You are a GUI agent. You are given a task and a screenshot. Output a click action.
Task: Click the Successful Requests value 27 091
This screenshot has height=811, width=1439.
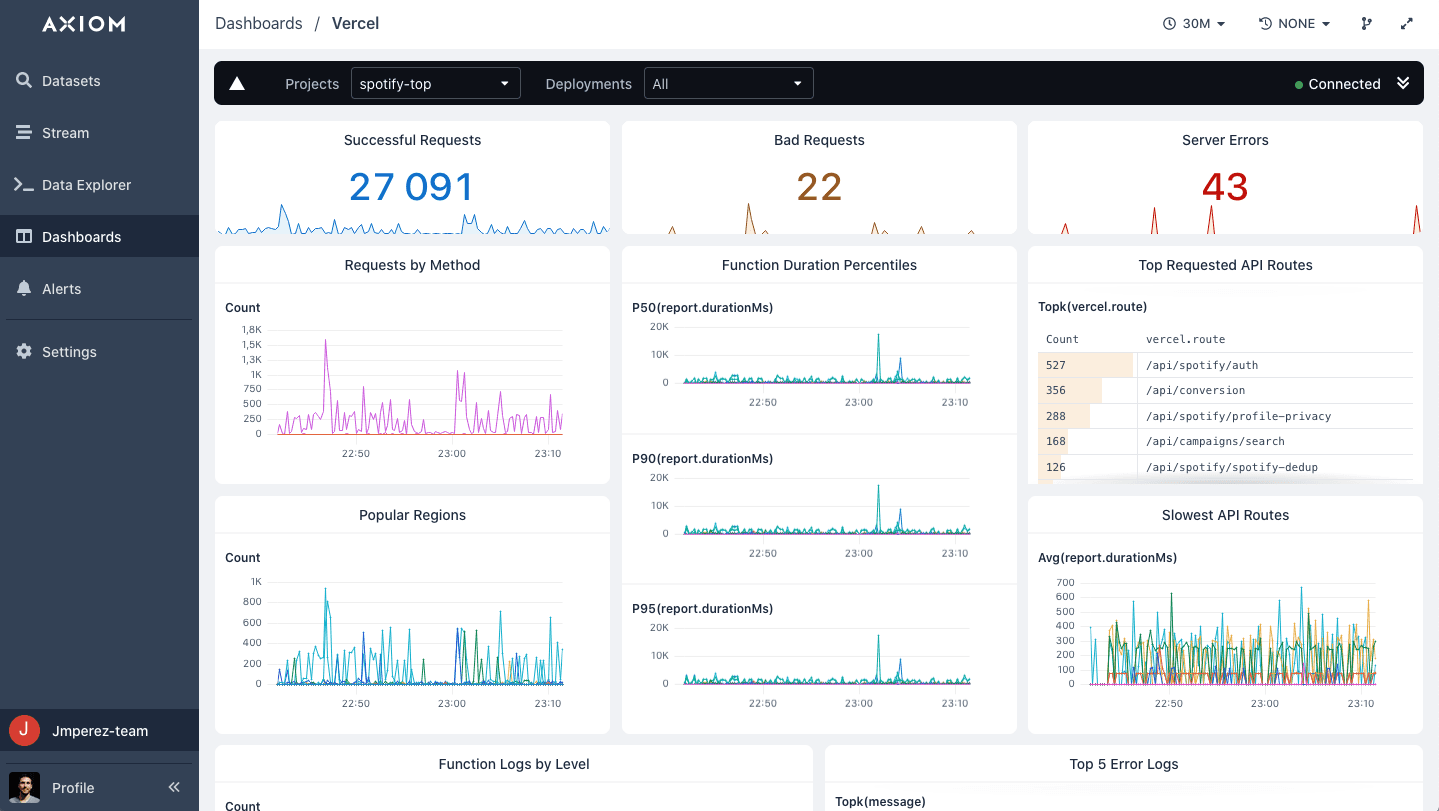(x=411, y=187)
